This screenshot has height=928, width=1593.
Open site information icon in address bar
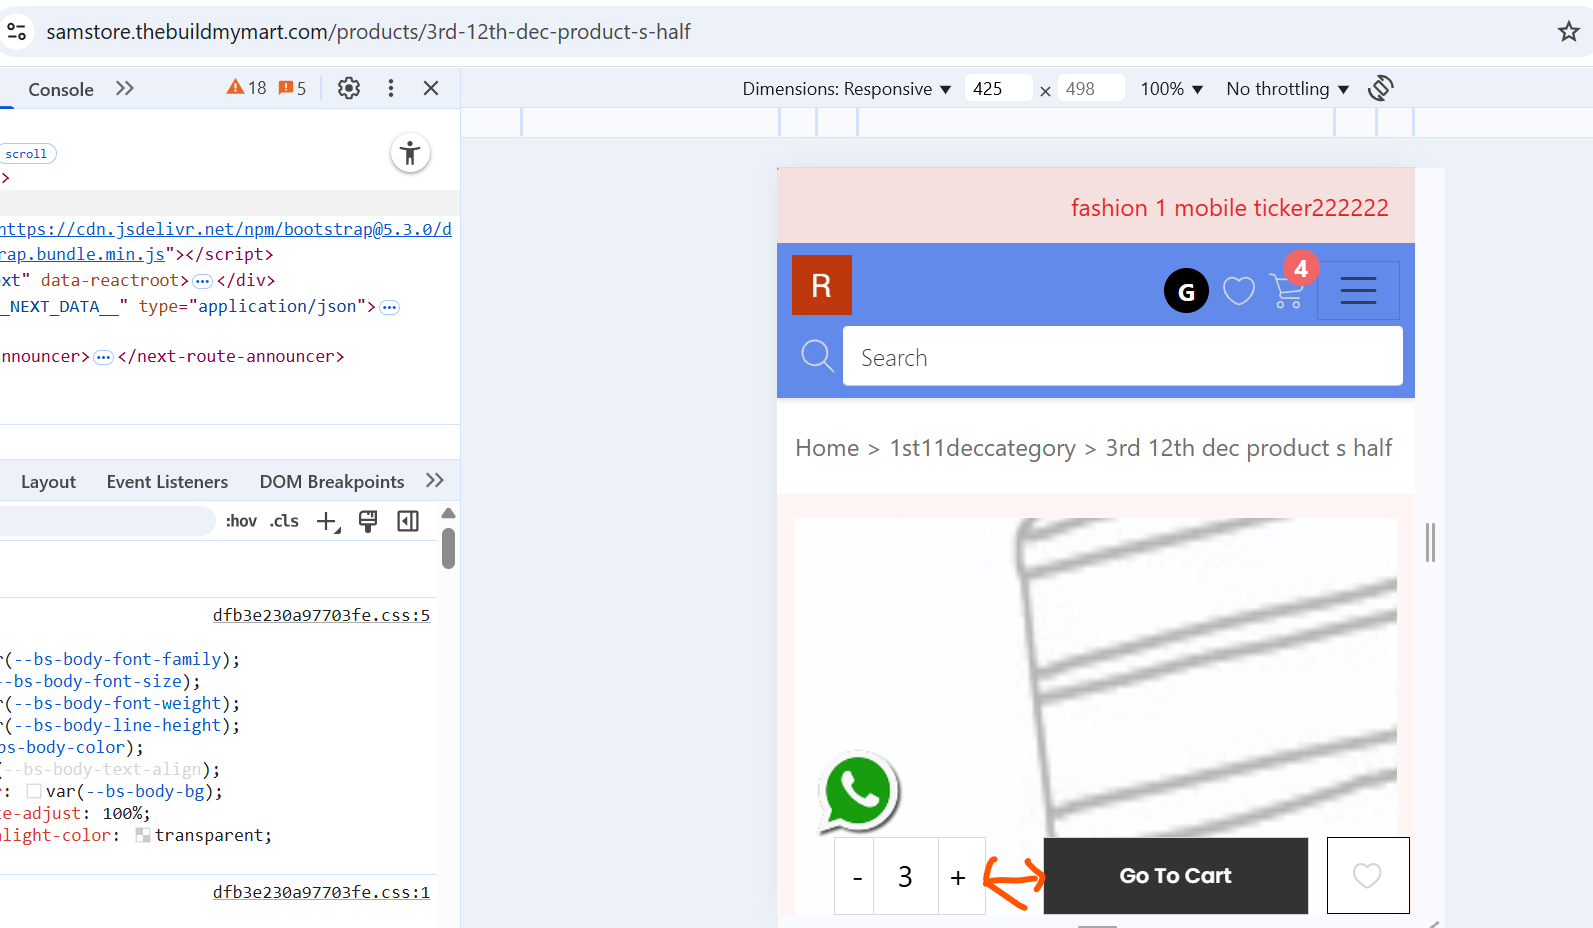pos(17,32)
